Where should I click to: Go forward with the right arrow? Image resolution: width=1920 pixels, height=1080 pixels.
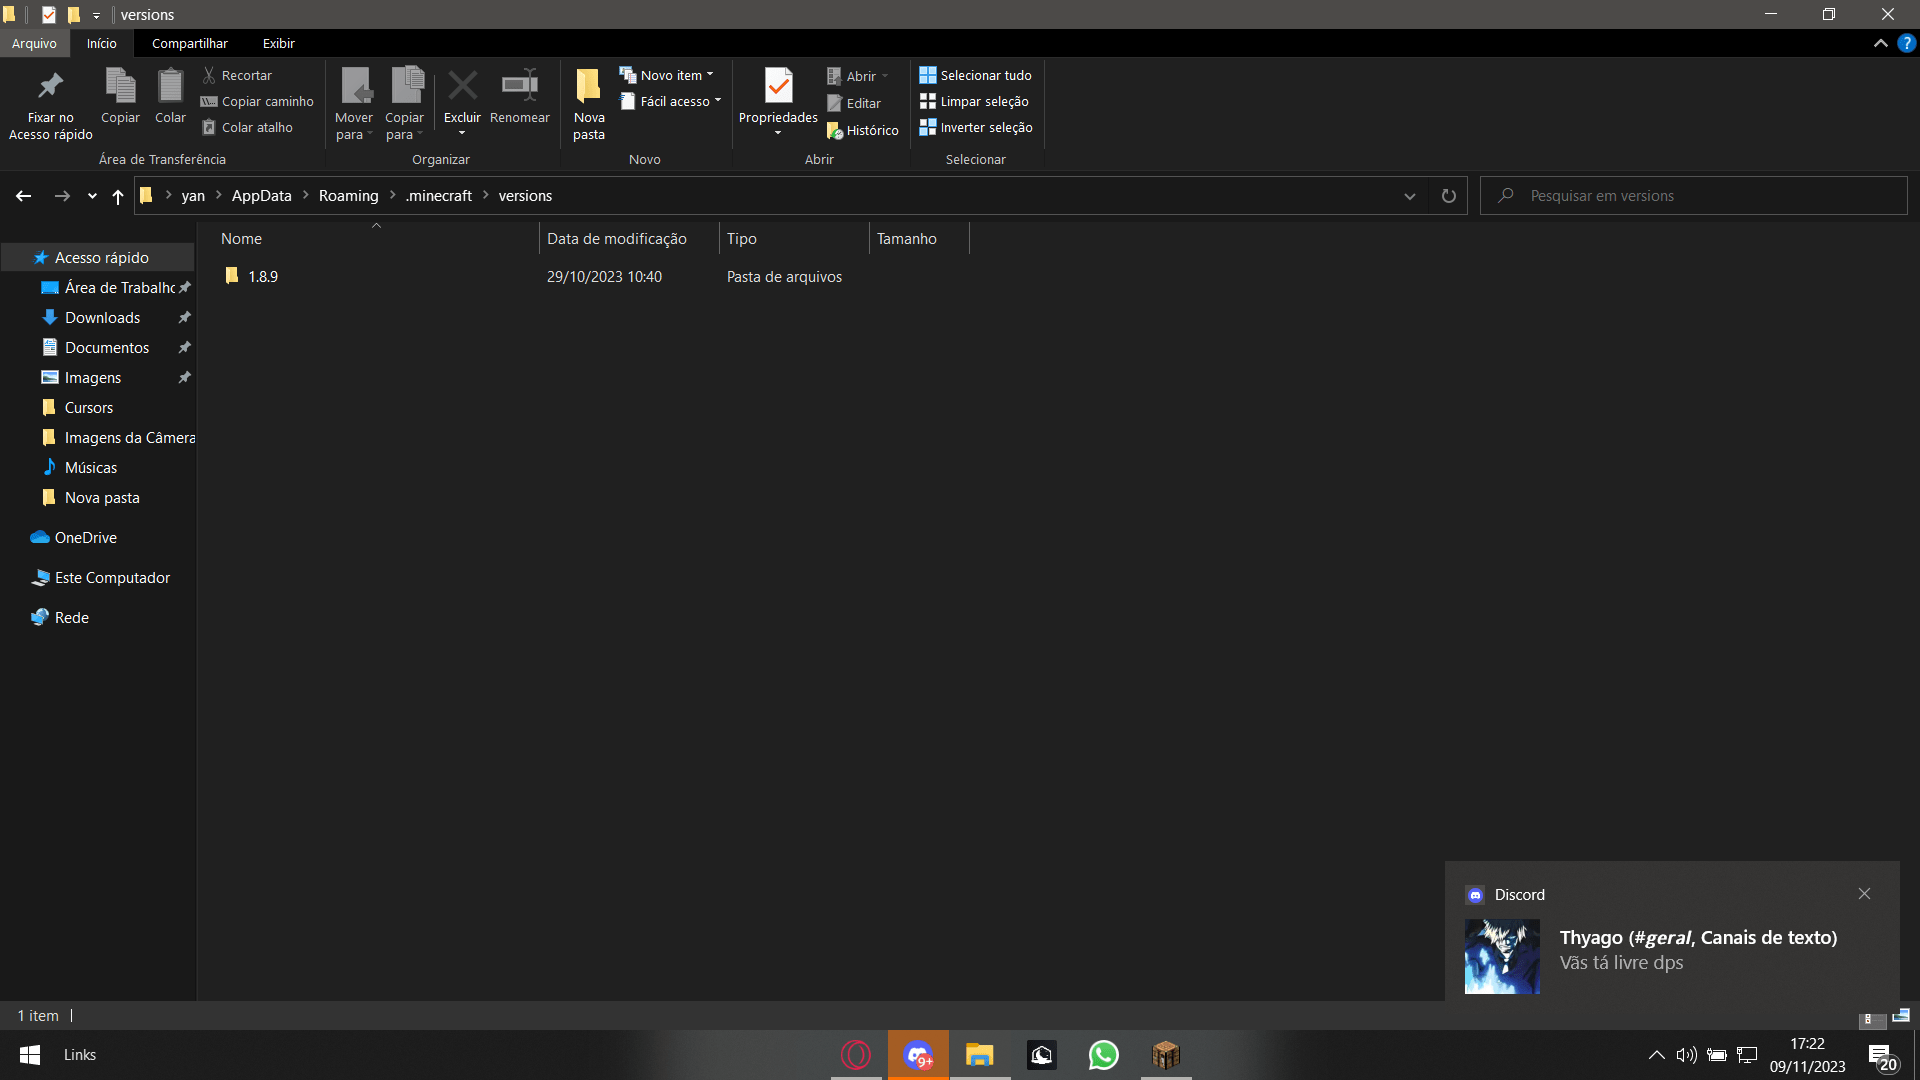coord(62,196)
